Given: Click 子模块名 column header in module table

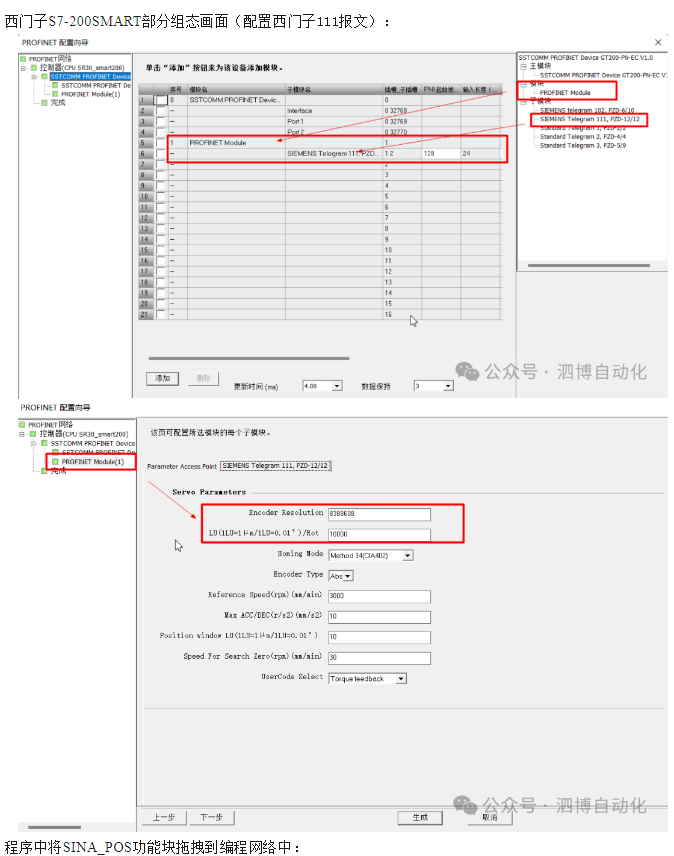Looking at the screenshot, I should 334,89.
